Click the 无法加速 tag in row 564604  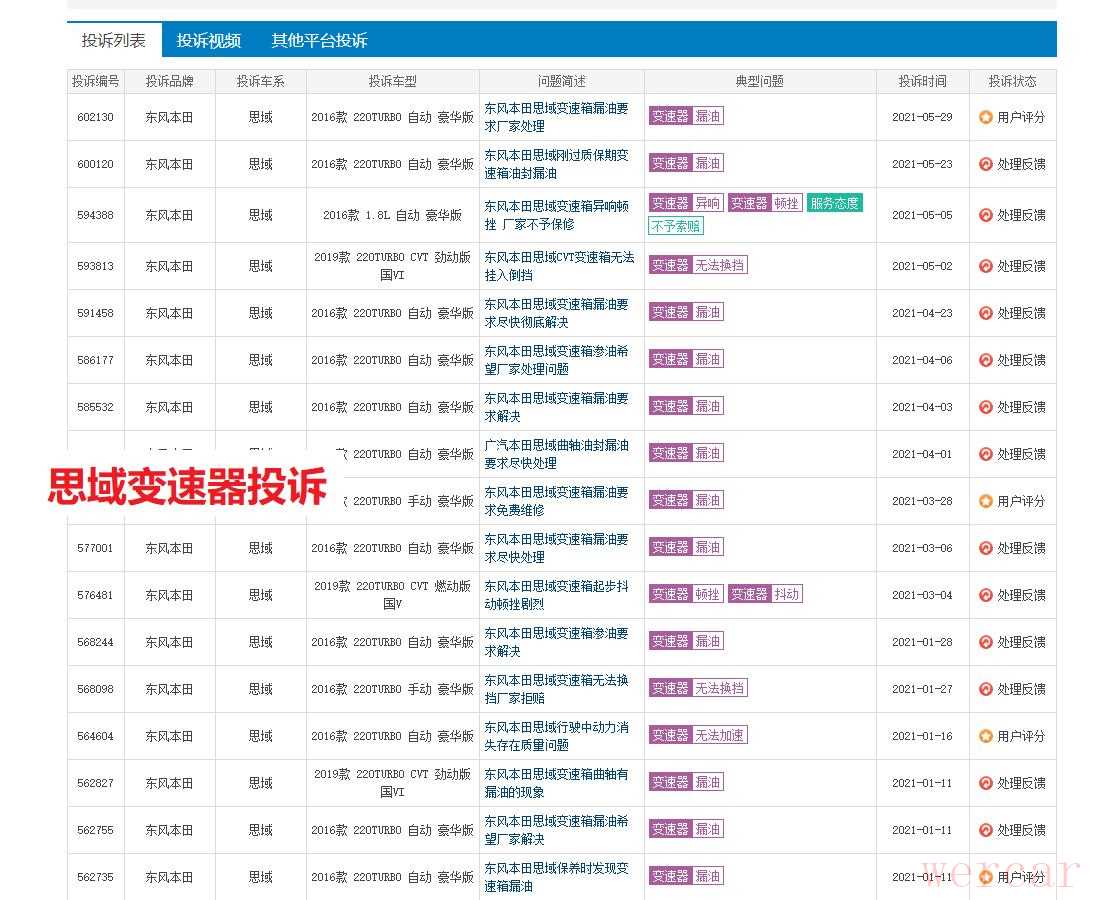[x=720, y=735]
